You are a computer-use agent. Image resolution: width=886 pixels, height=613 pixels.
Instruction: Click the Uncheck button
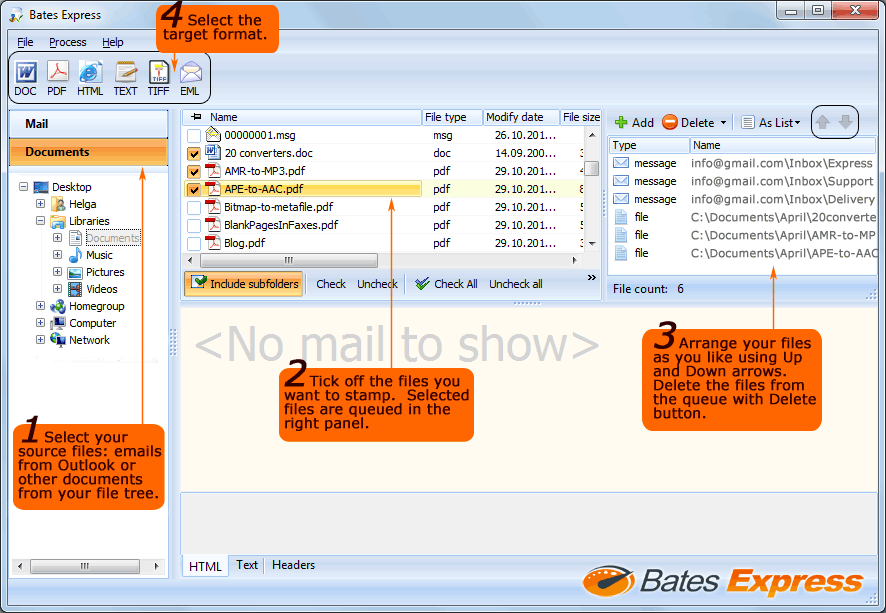tap(377, 284)
